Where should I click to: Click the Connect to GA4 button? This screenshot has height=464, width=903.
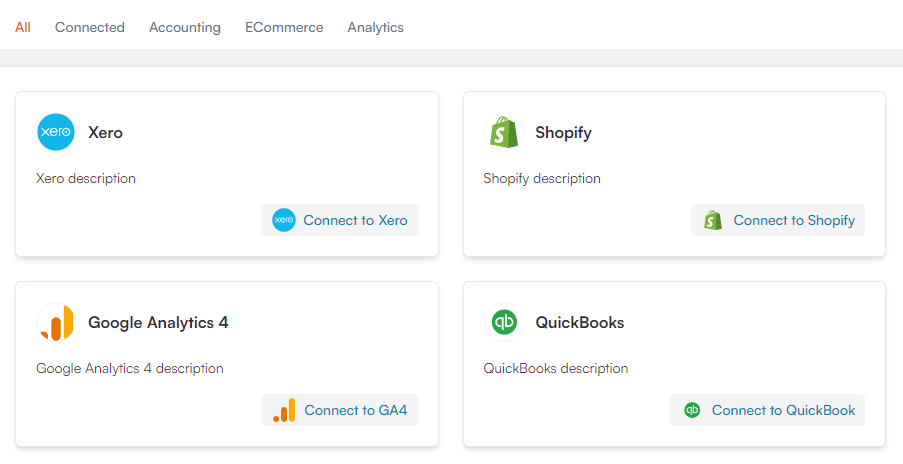[340, 410]
